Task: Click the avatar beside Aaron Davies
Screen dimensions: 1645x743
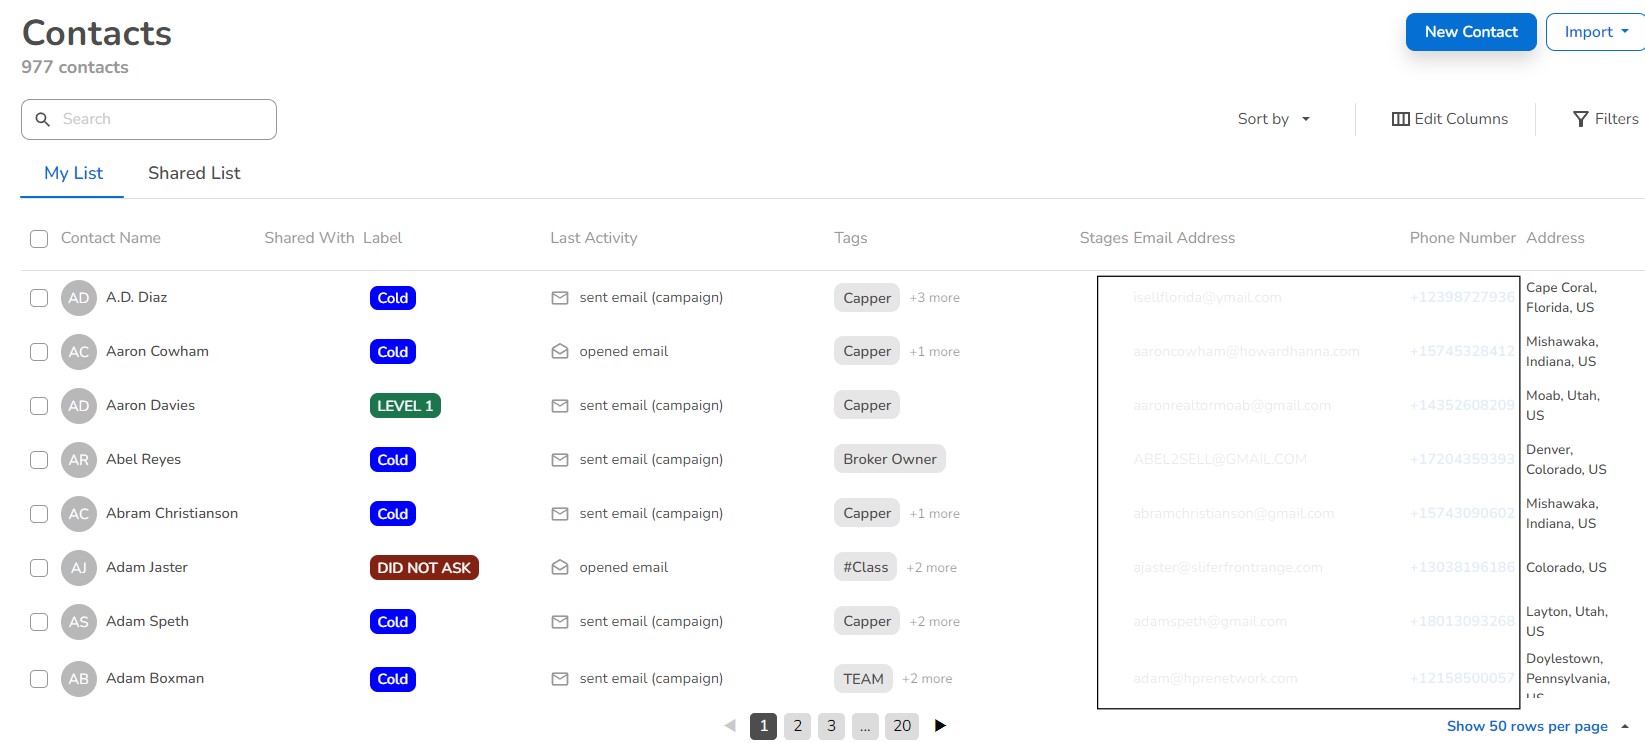Action: (x=79, y=406)
